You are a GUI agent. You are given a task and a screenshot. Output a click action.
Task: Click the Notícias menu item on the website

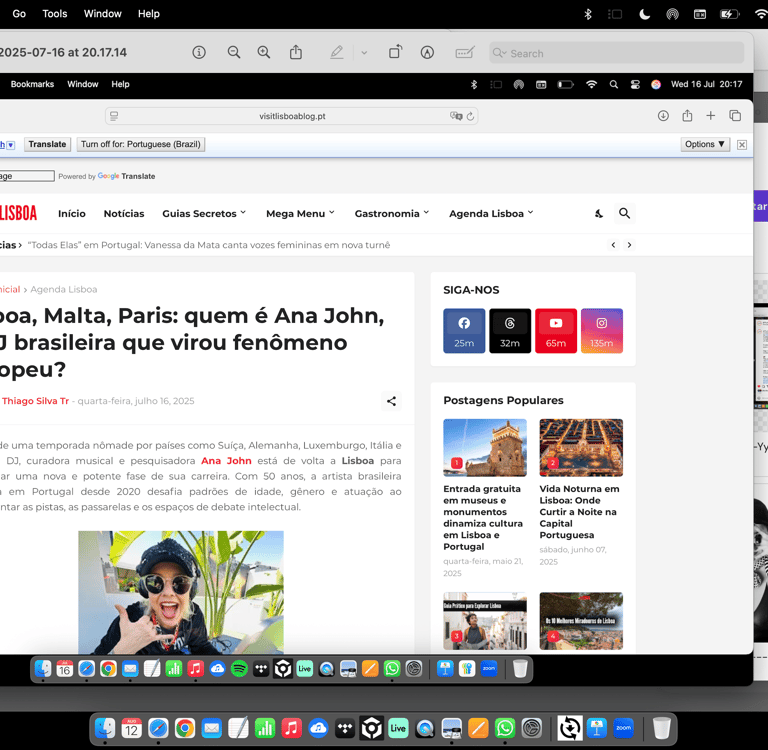pos(124,214)
